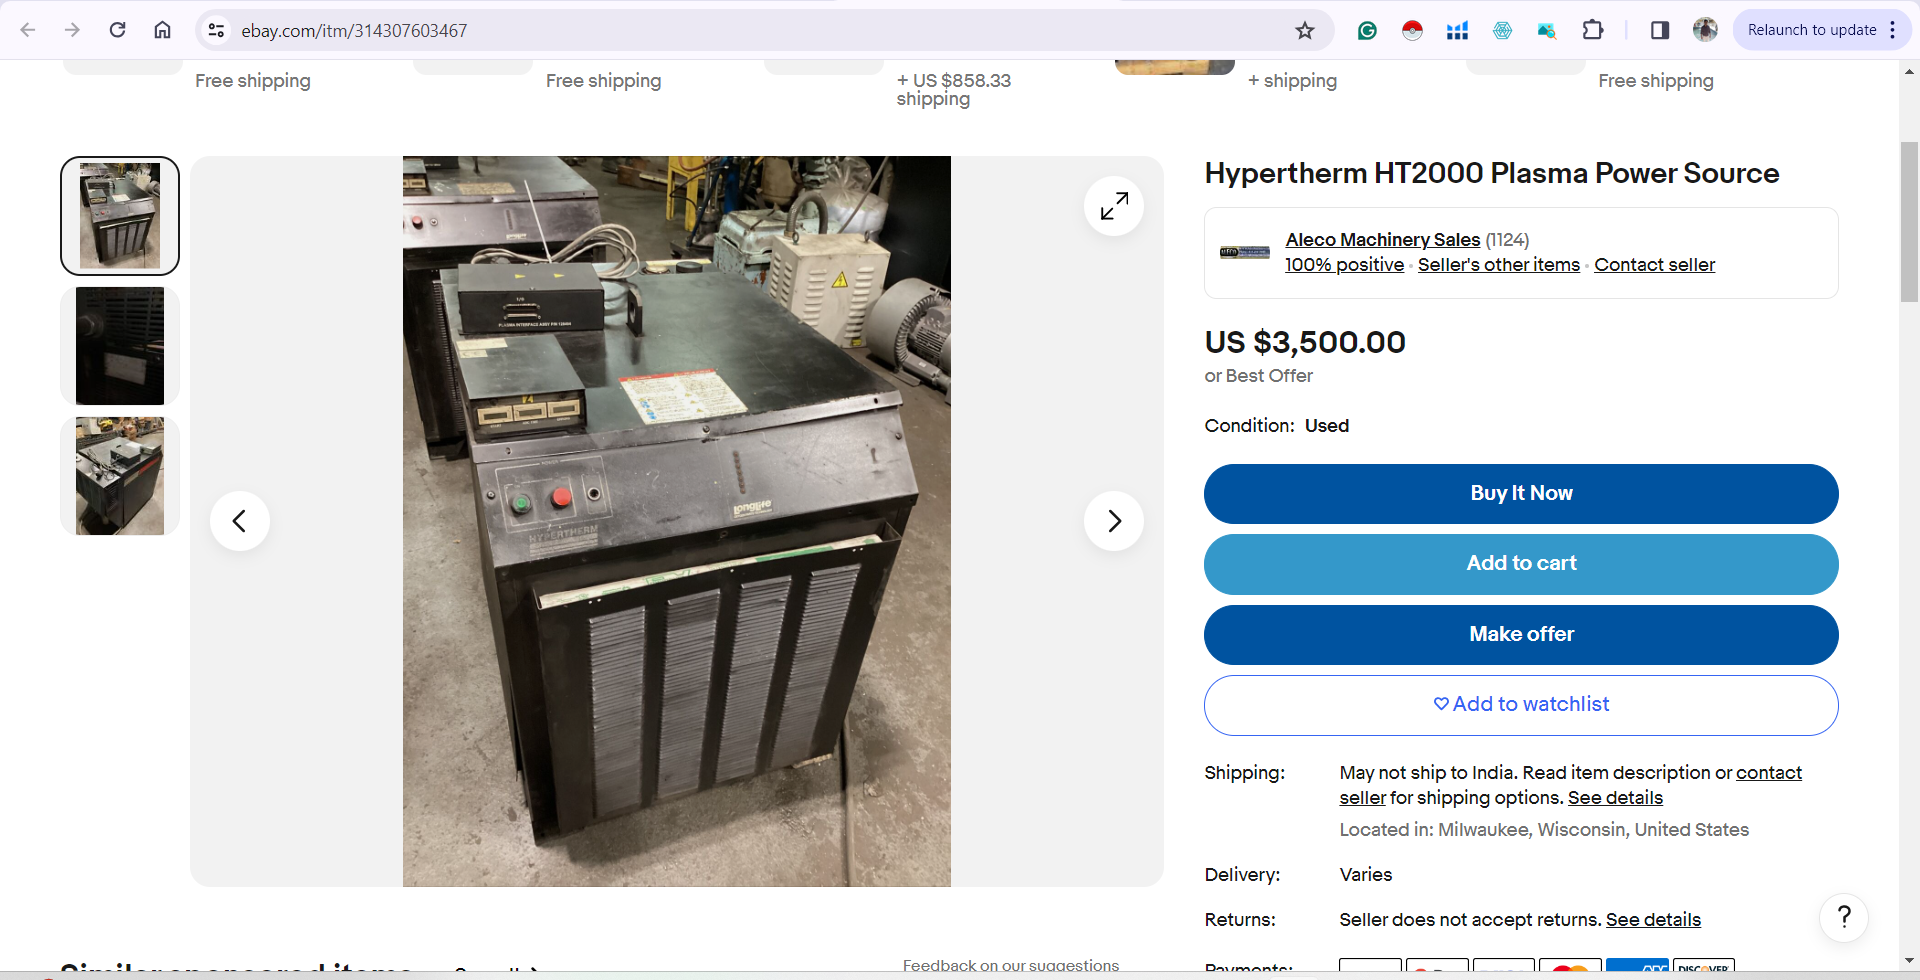Open returns See details link
This screenshot has width=1920, height=980.
point(1653,920)
